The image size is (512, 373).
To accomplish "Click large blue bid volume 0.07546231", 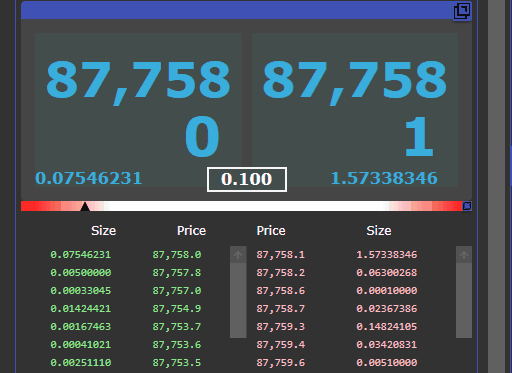I will coord(89,178).
